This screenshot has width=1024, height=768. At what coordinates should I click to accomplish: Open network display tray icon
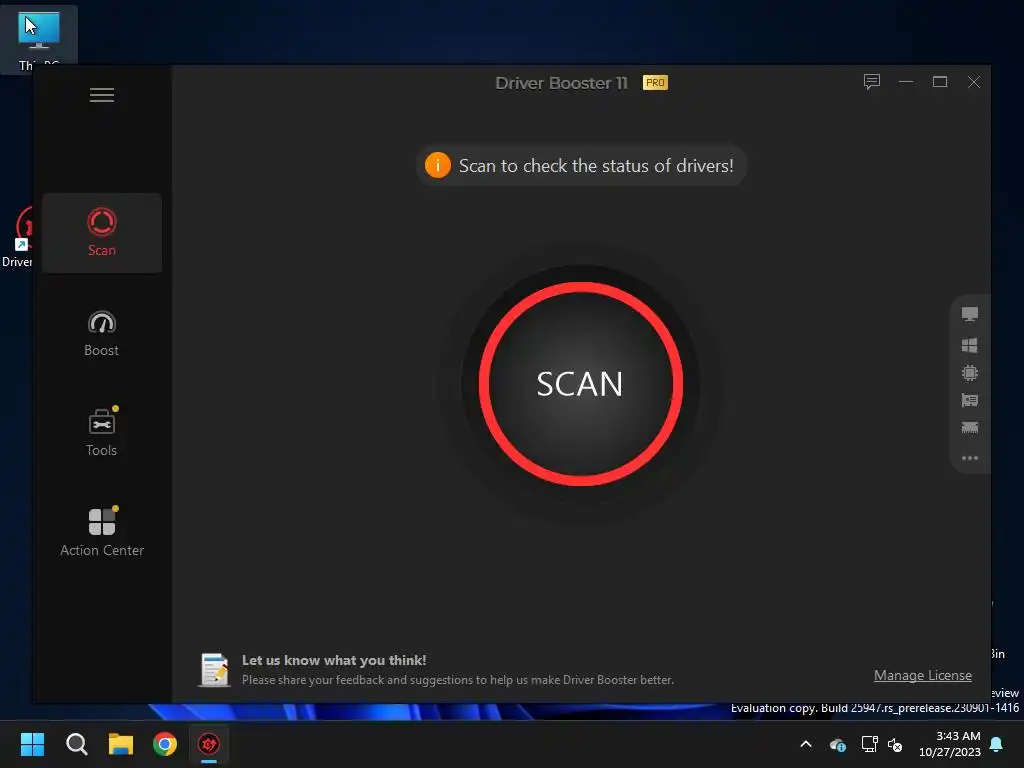869,744
